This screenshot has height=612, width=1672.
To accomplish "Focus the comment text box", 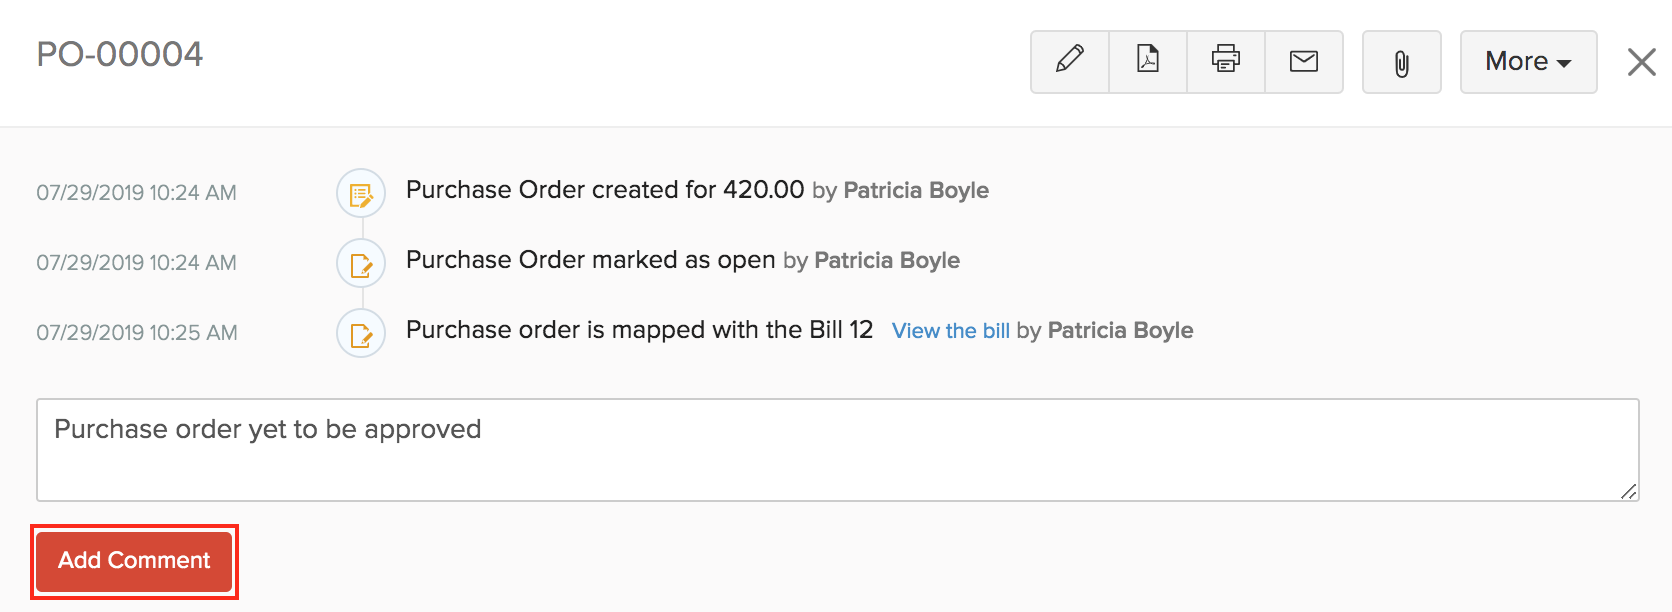I will 837,450.
